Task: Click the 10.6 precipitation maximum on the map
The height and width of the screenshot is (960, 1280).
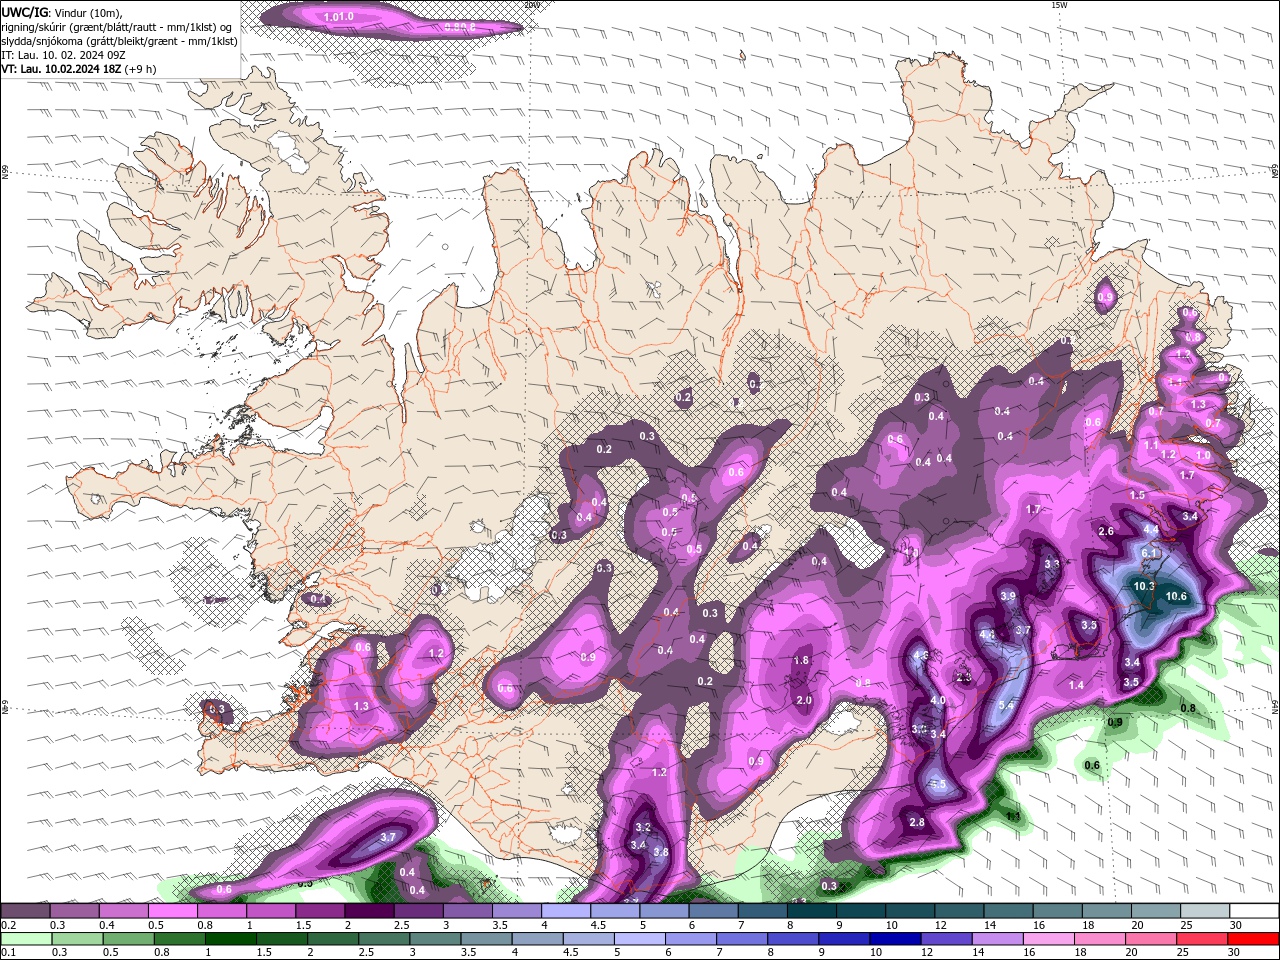Action: [x=1176, y=597]
